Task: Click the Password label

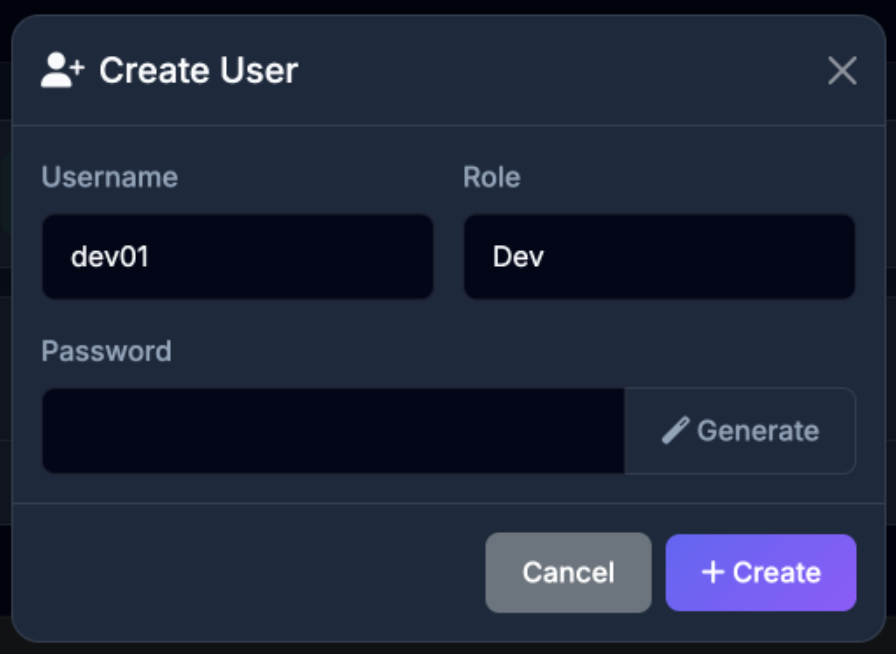Action: point(107,351)
